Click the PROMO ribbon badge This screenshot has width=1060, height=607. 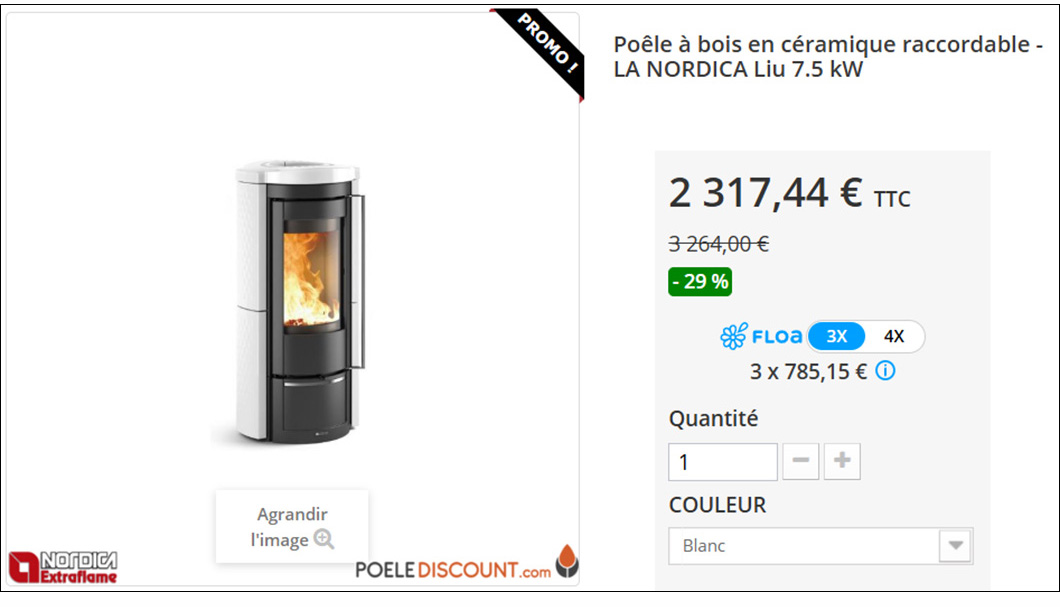[x=543, y=49]
